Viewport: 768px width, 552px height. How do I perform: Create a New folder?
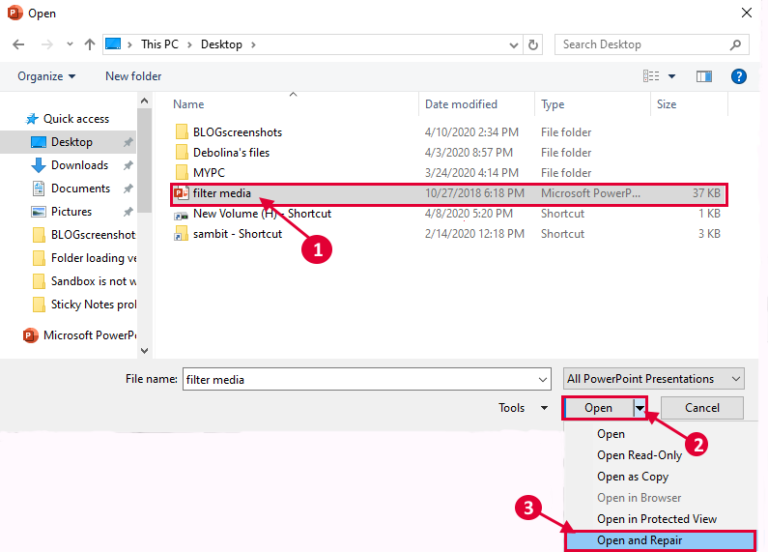click(133, 76)
